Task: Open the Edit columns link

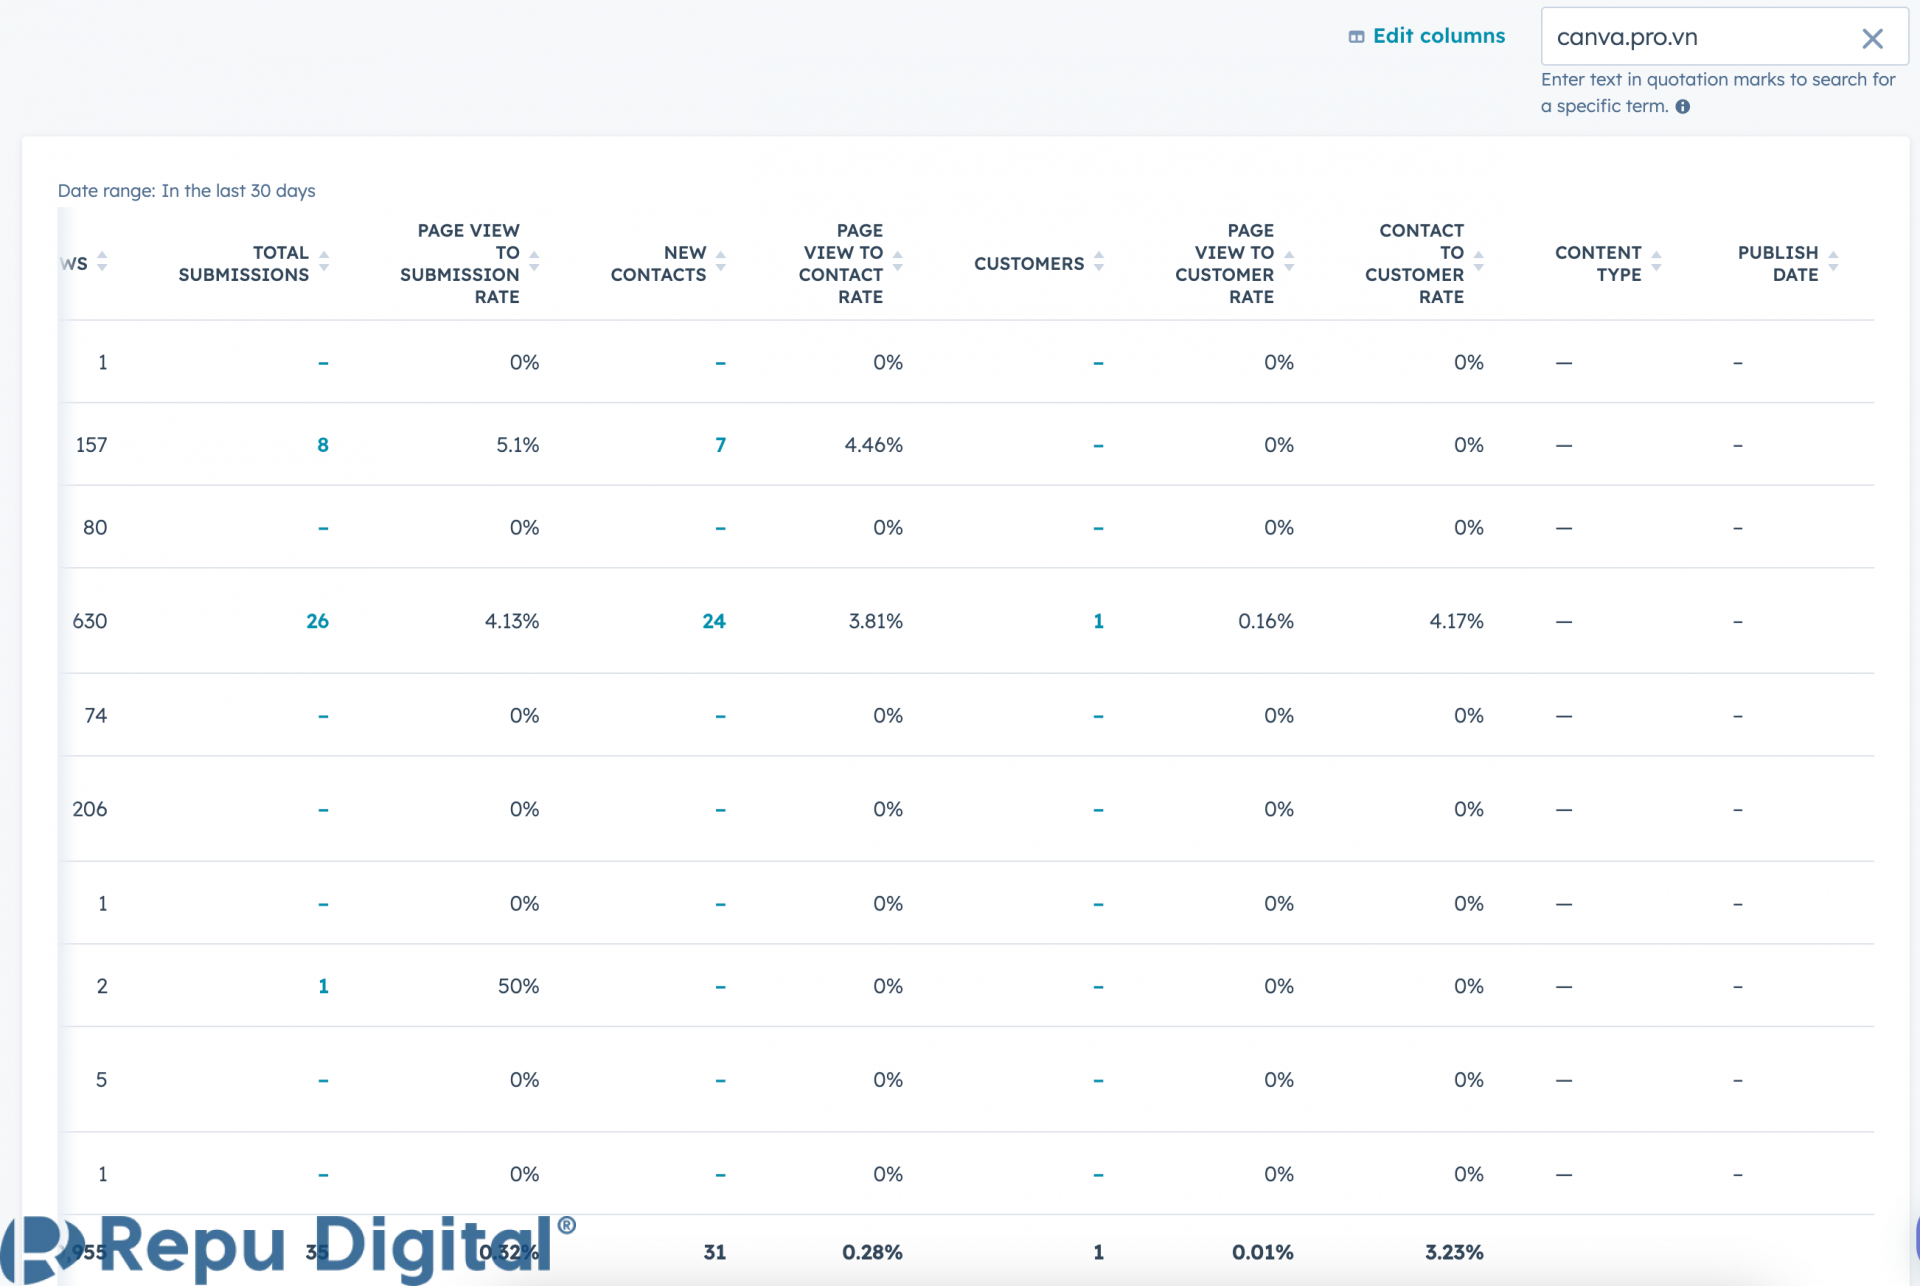Action: pyautogui.click(x=1426, y=36)
